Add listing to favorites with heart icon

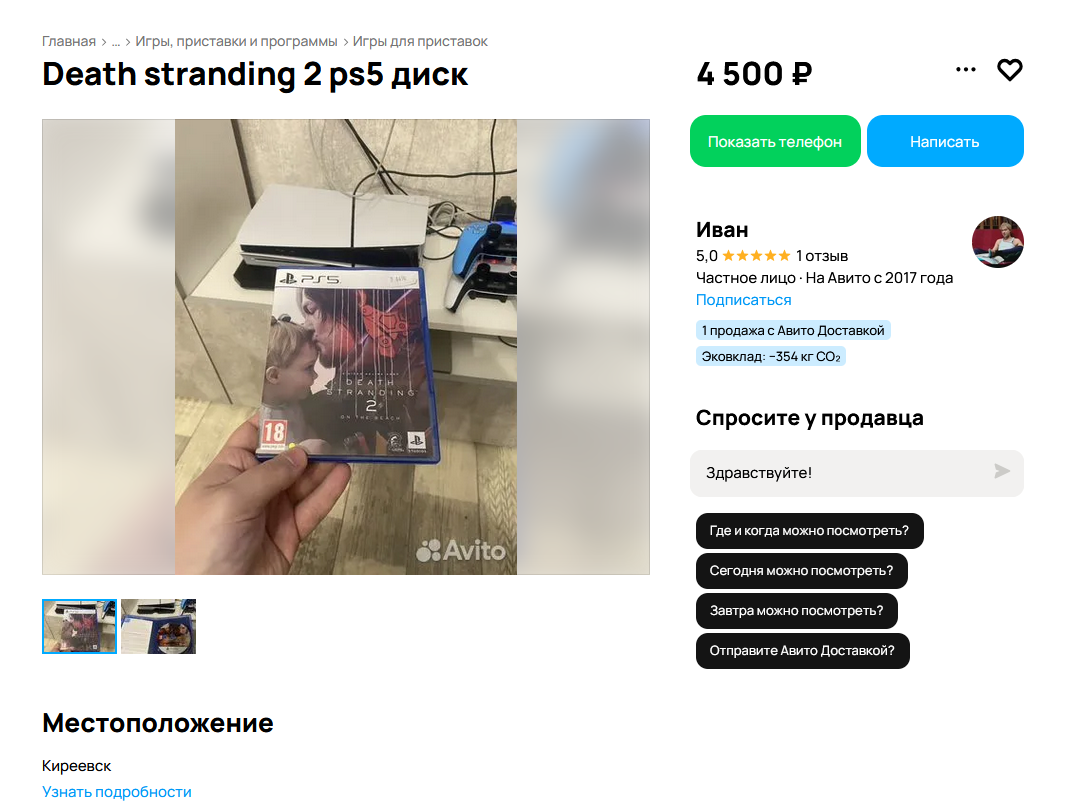(1010, 70)
